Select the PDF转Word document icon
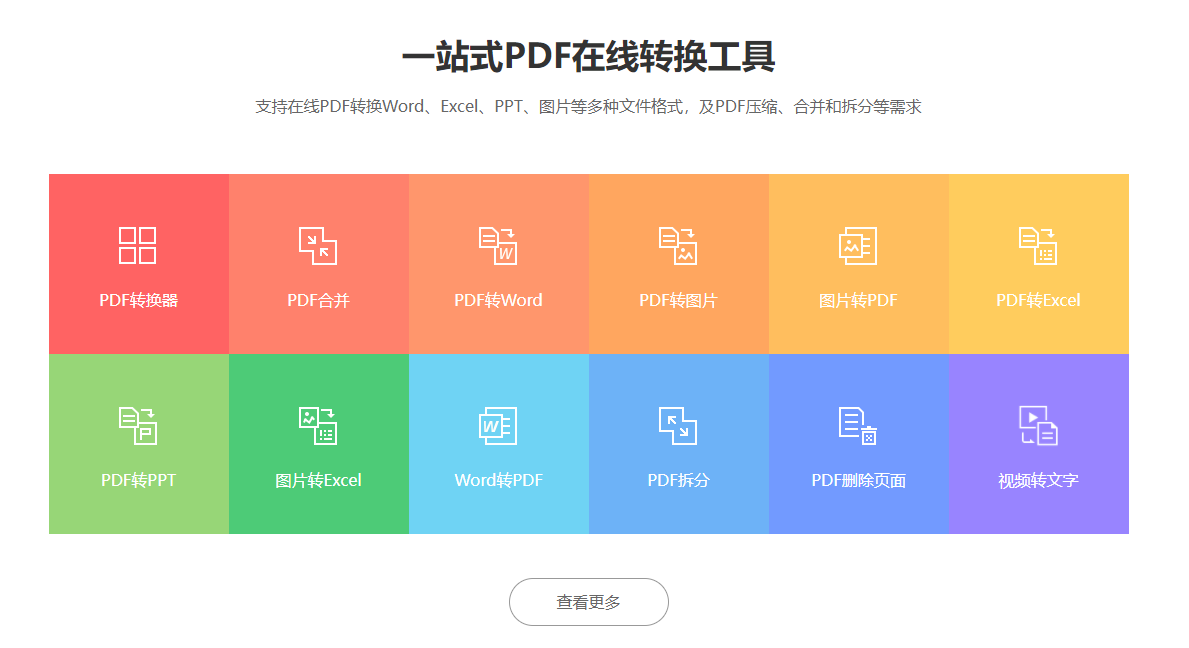Viewport: 1189px width, 648px height. click(498, 246)
